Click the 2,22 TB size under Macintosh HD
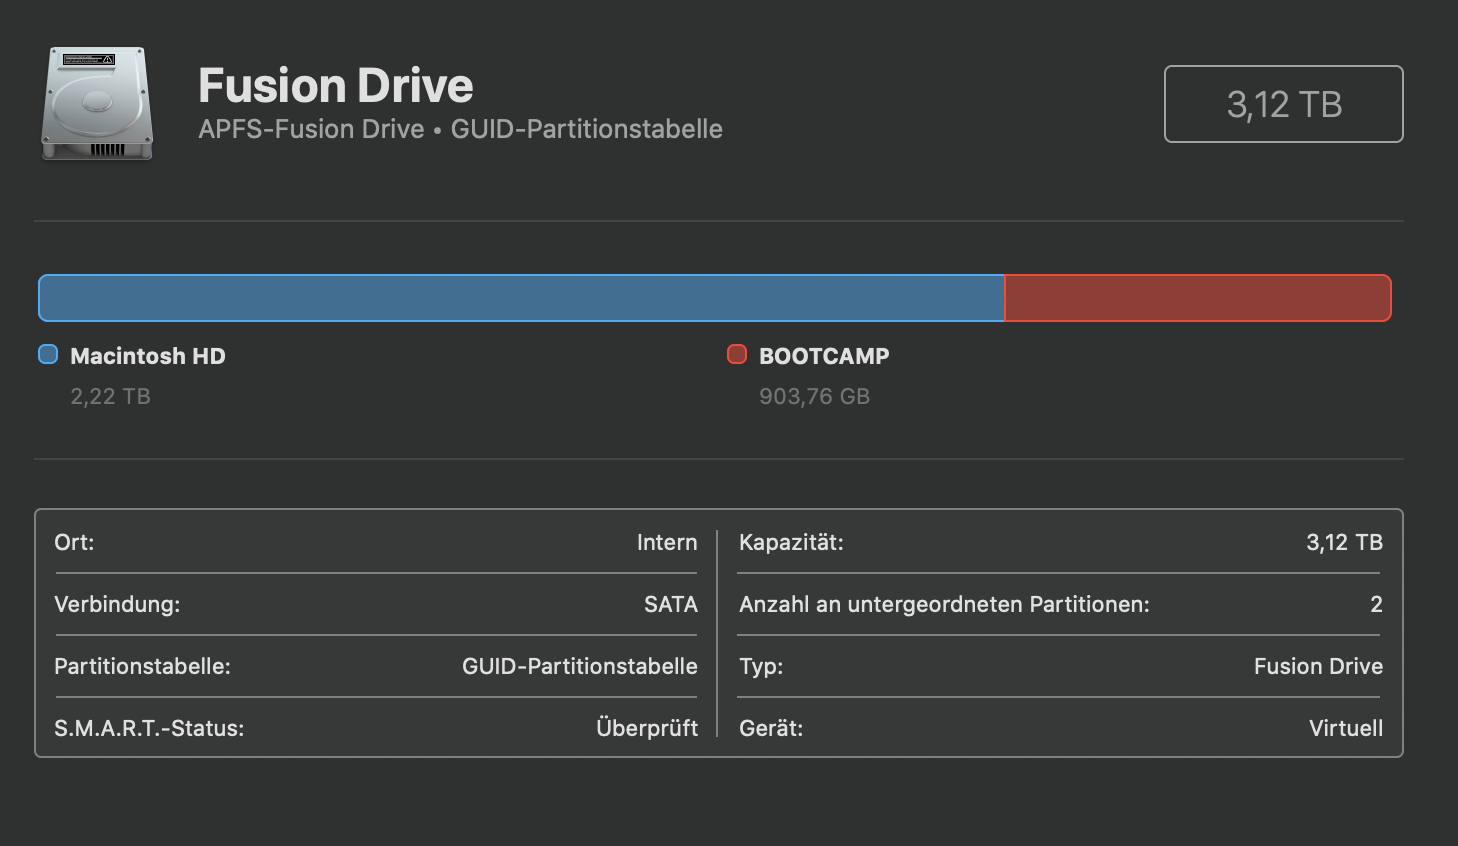The height and width of the screenshot is (846, 1458). click(110, 396)
